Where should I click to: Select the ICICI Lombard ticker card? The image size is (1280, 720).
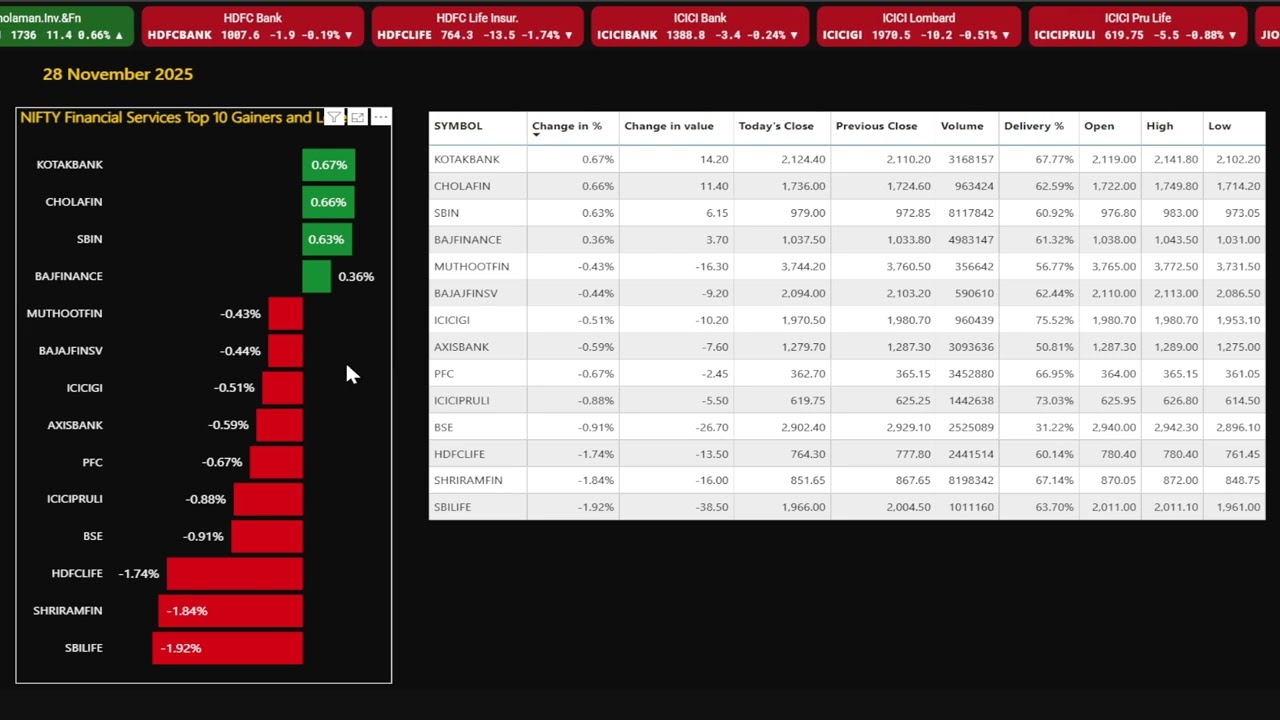tap(919, 27)
